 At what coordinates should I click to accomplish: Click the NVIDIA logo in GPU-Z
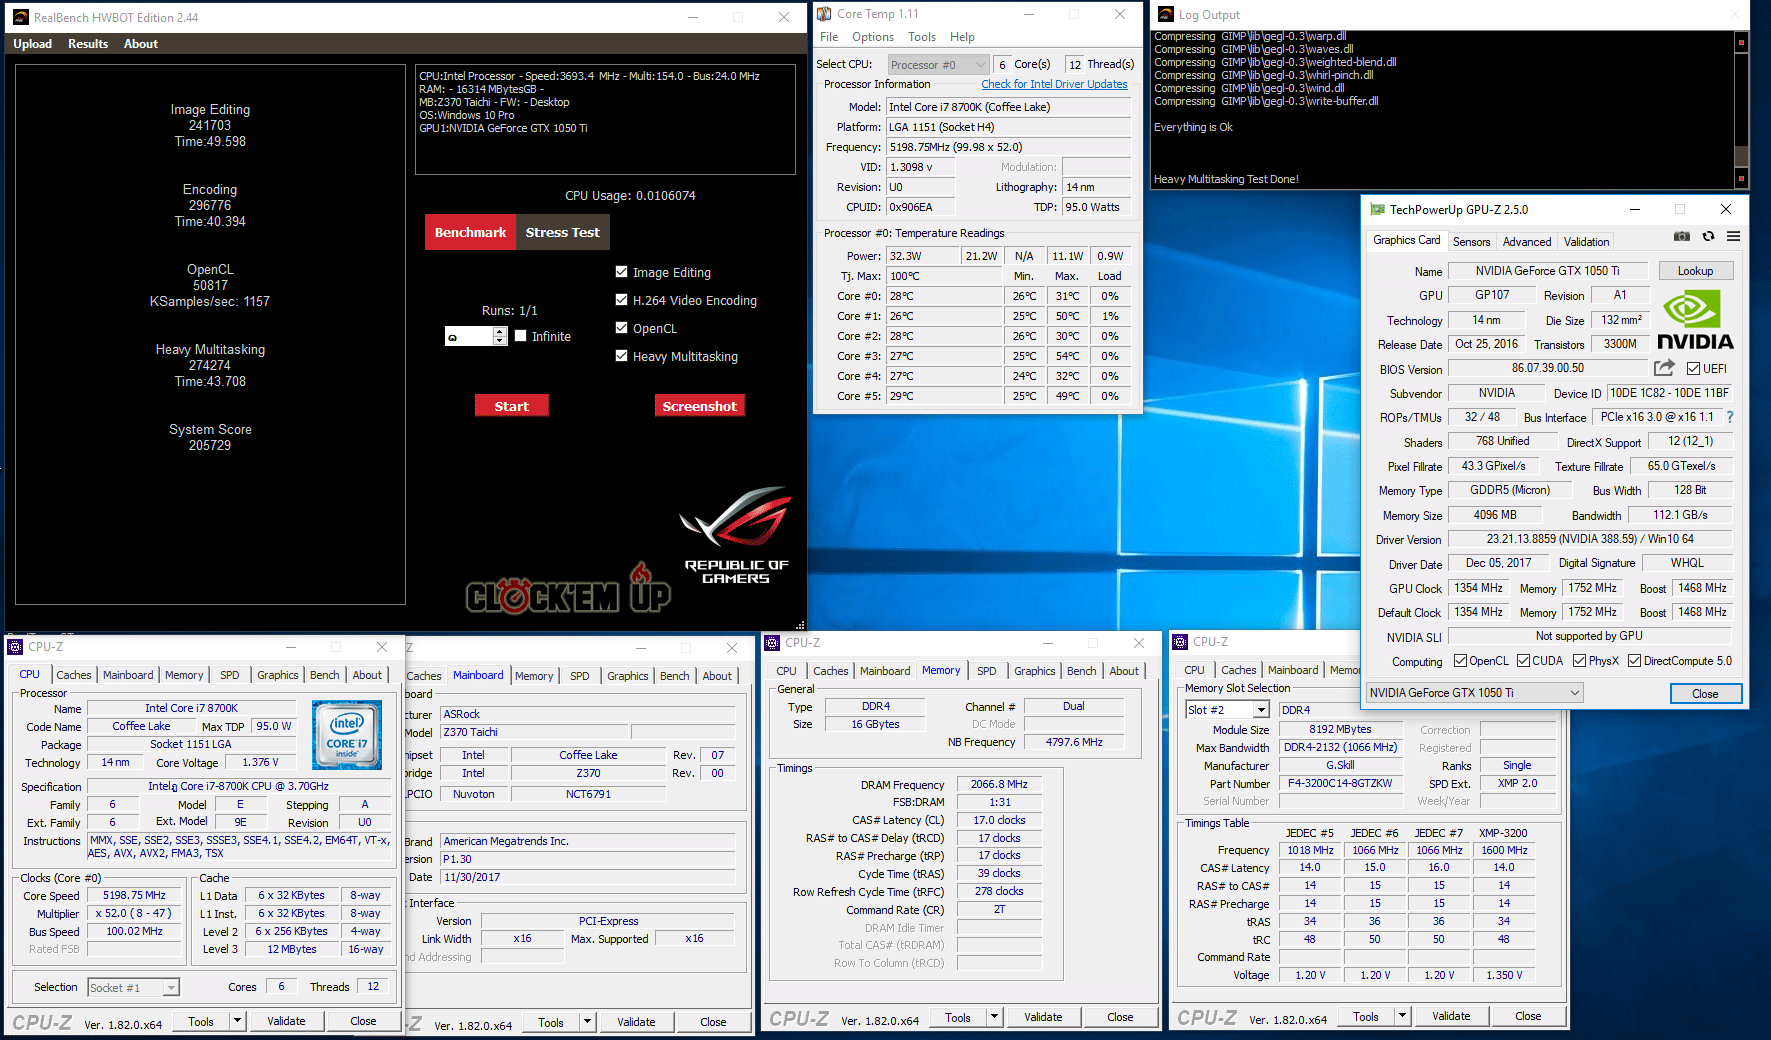[x=1695, y=320]
